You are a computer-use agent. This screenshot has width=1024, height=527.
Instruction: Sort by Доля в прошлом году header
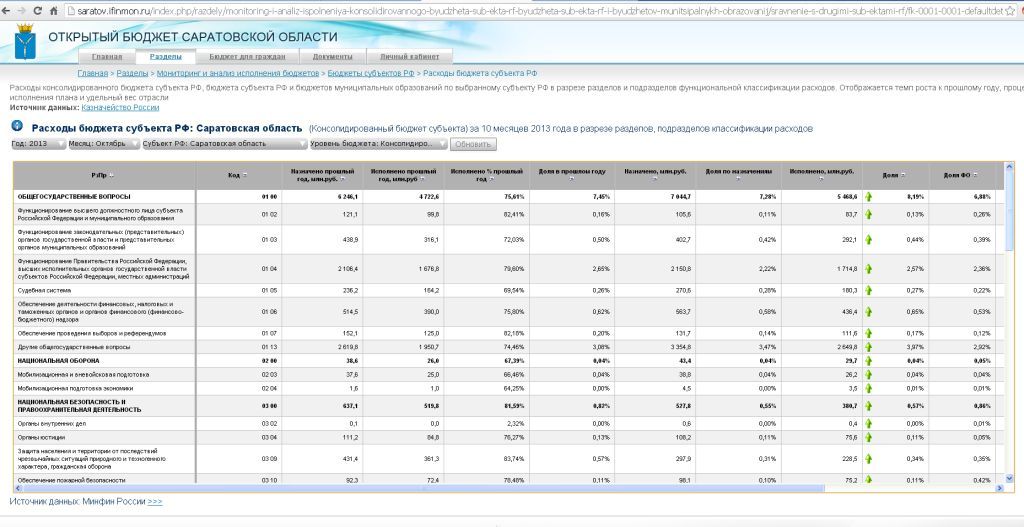pos(571,174)
